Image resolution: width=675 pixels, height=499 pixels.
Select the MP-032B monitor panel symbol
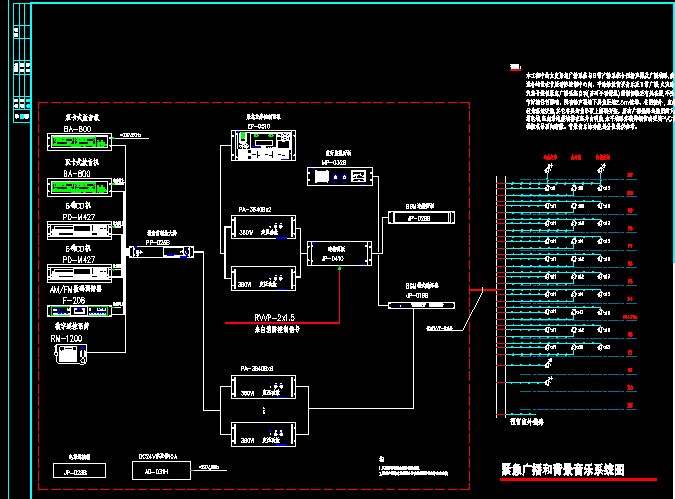coord(340,177)
